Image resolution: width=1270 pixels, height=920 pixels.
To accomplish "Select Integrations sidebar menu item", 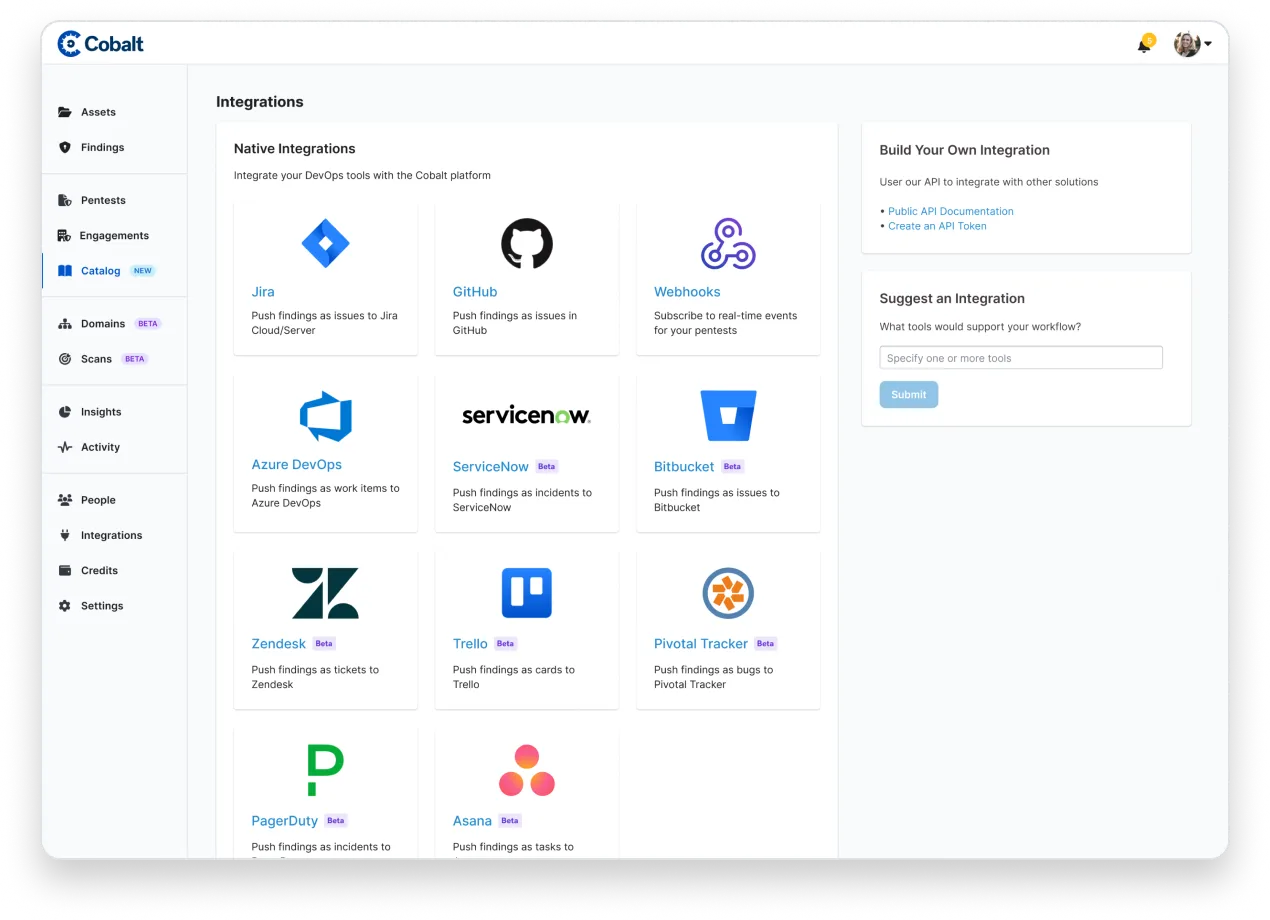I will coord(114,535).
